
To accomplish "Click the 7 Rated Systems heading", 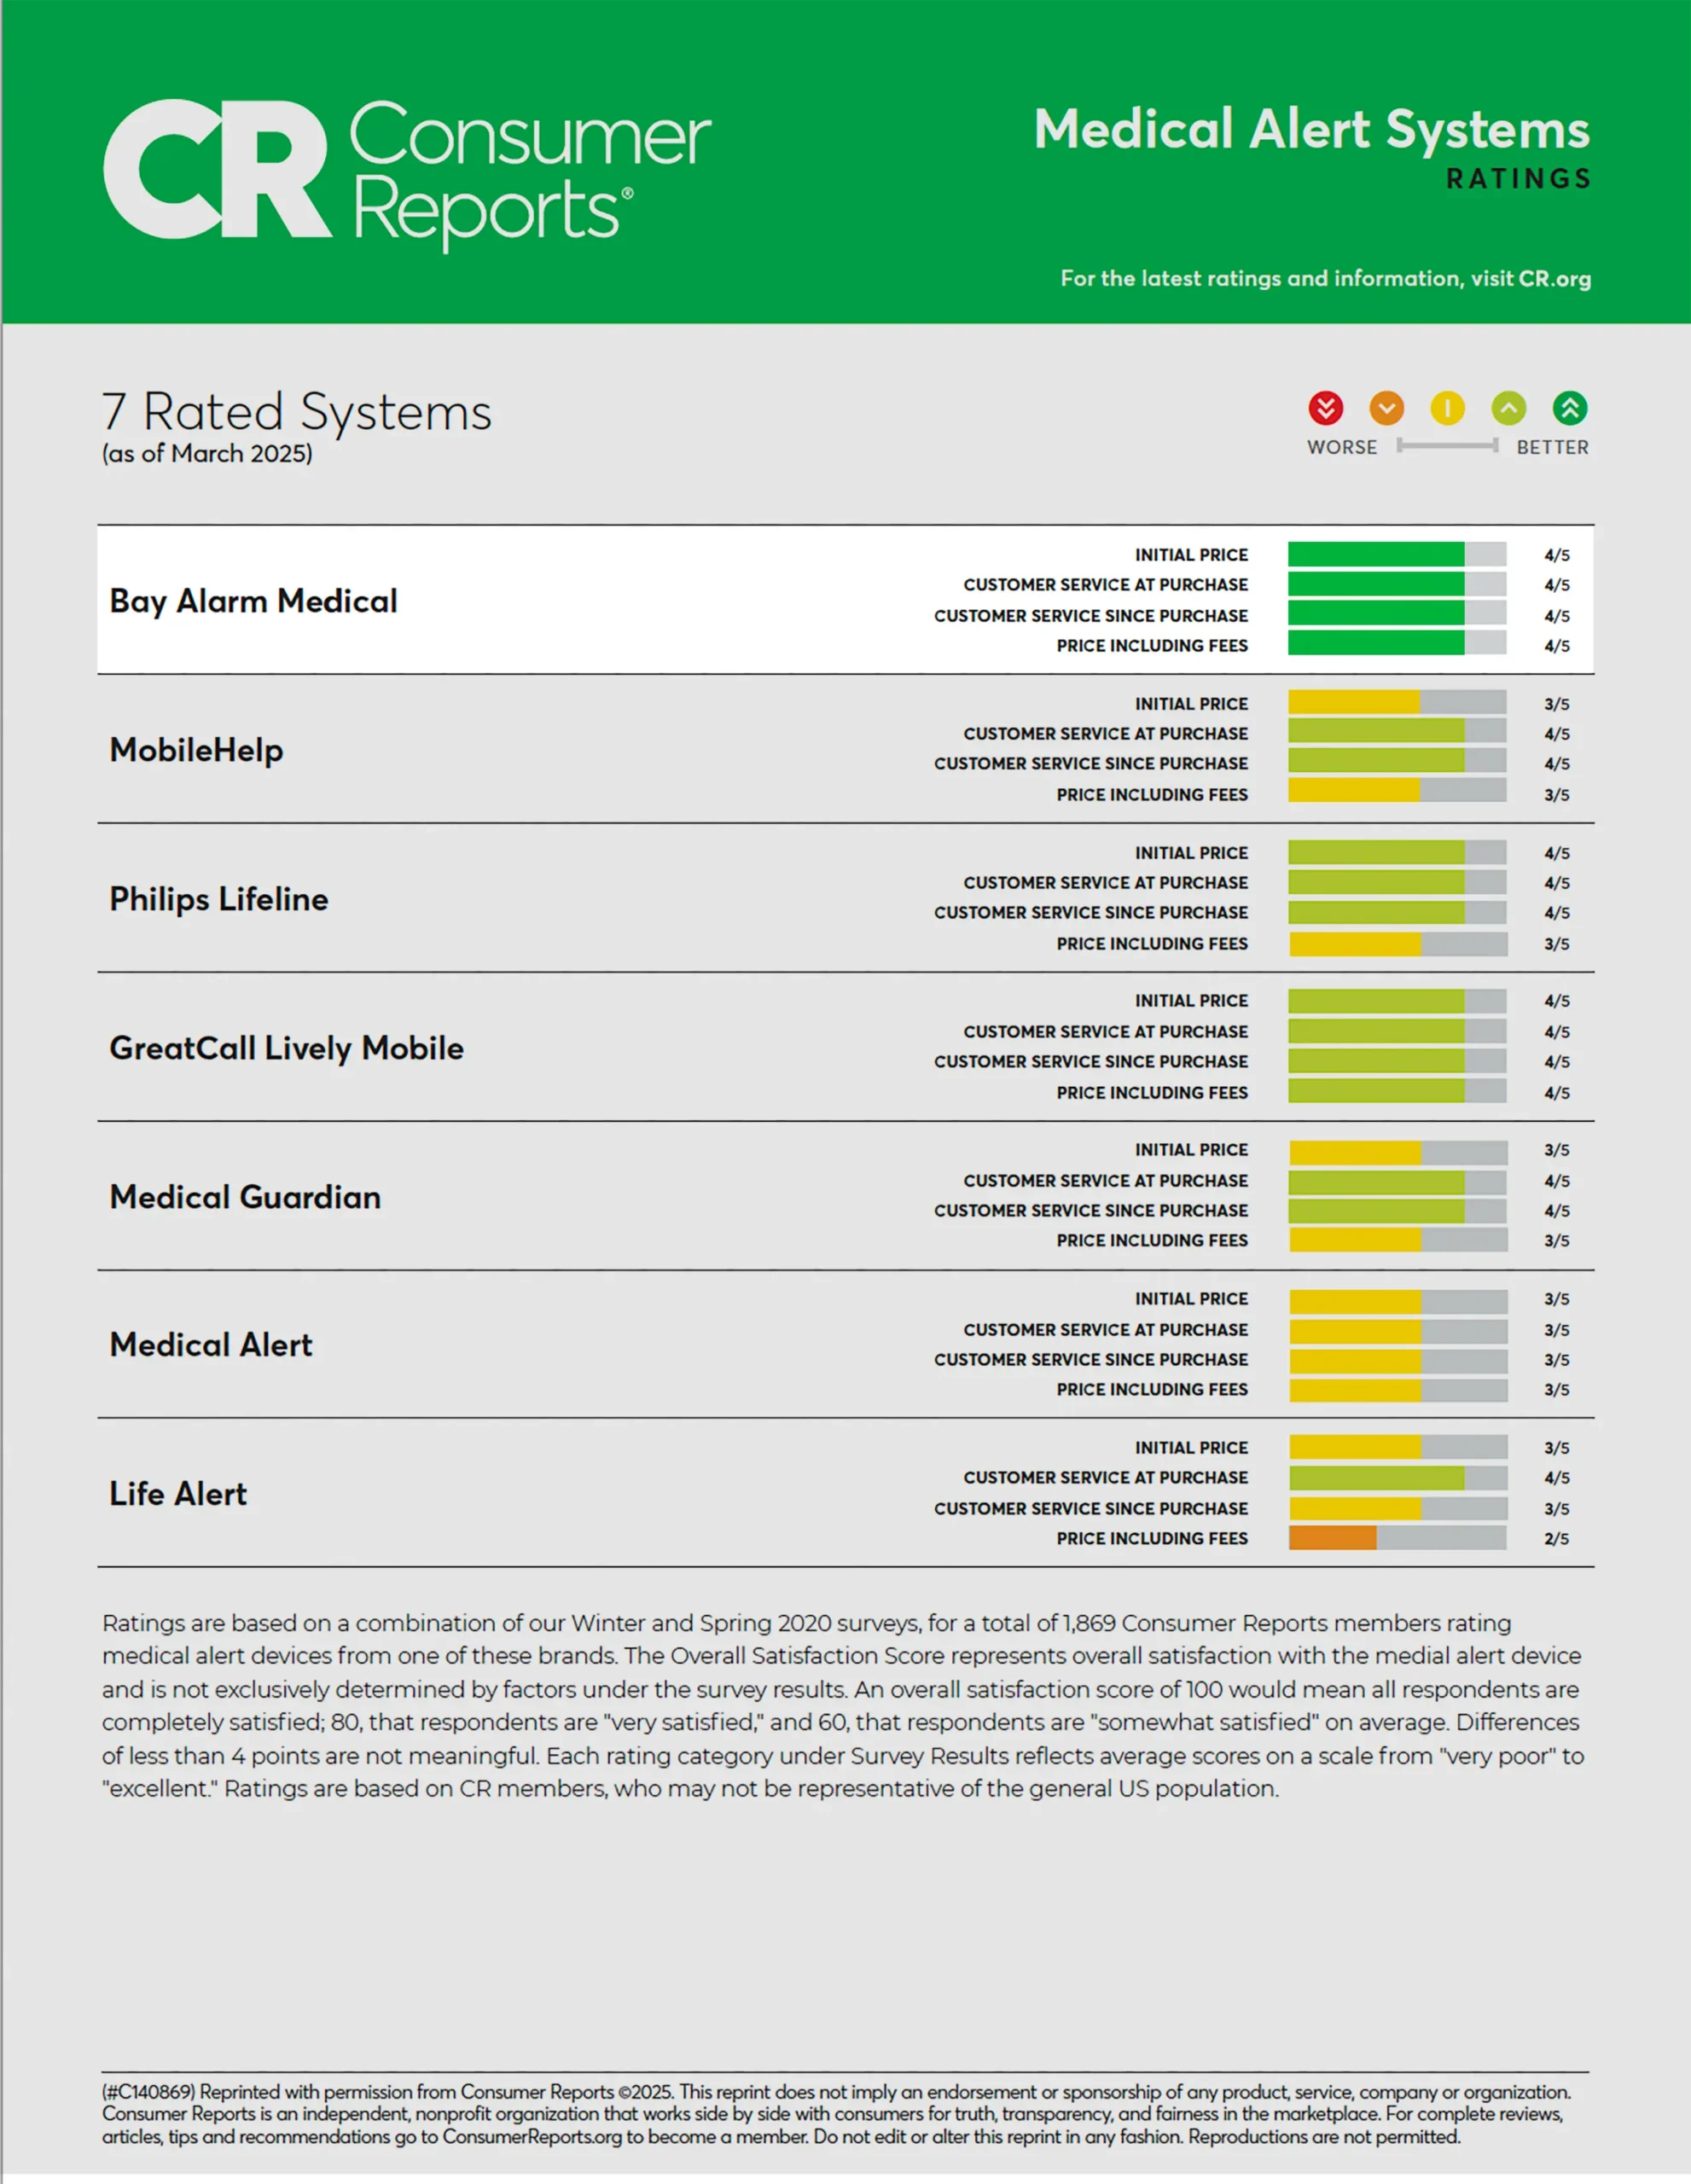I will (x=297, y=411).
